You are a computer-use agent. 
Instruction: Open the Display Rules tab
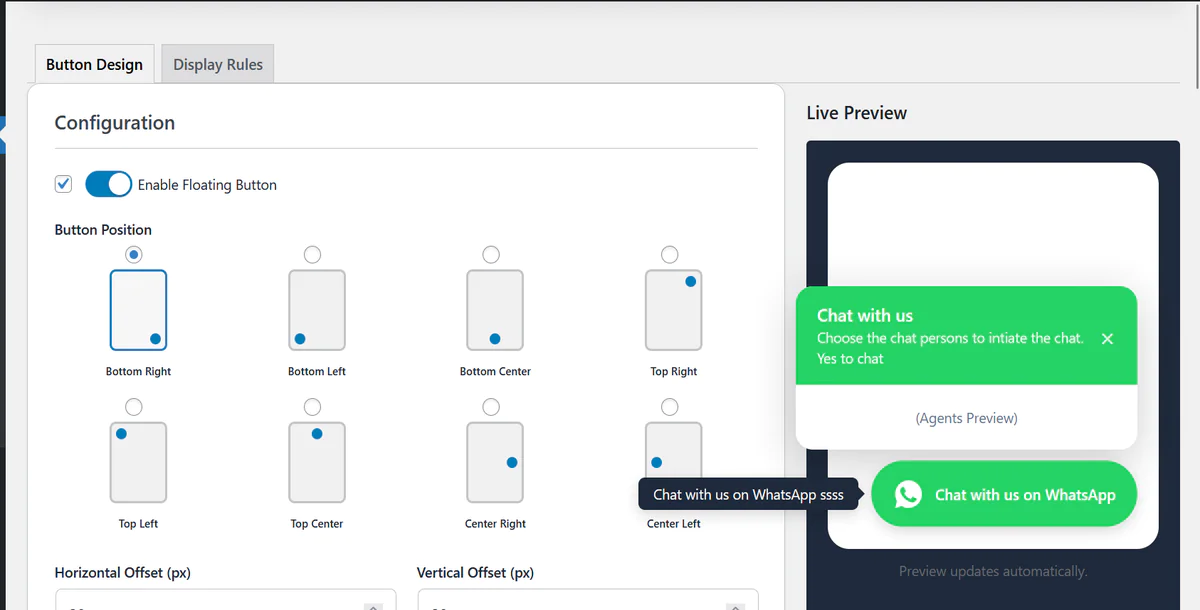point(218,64)
